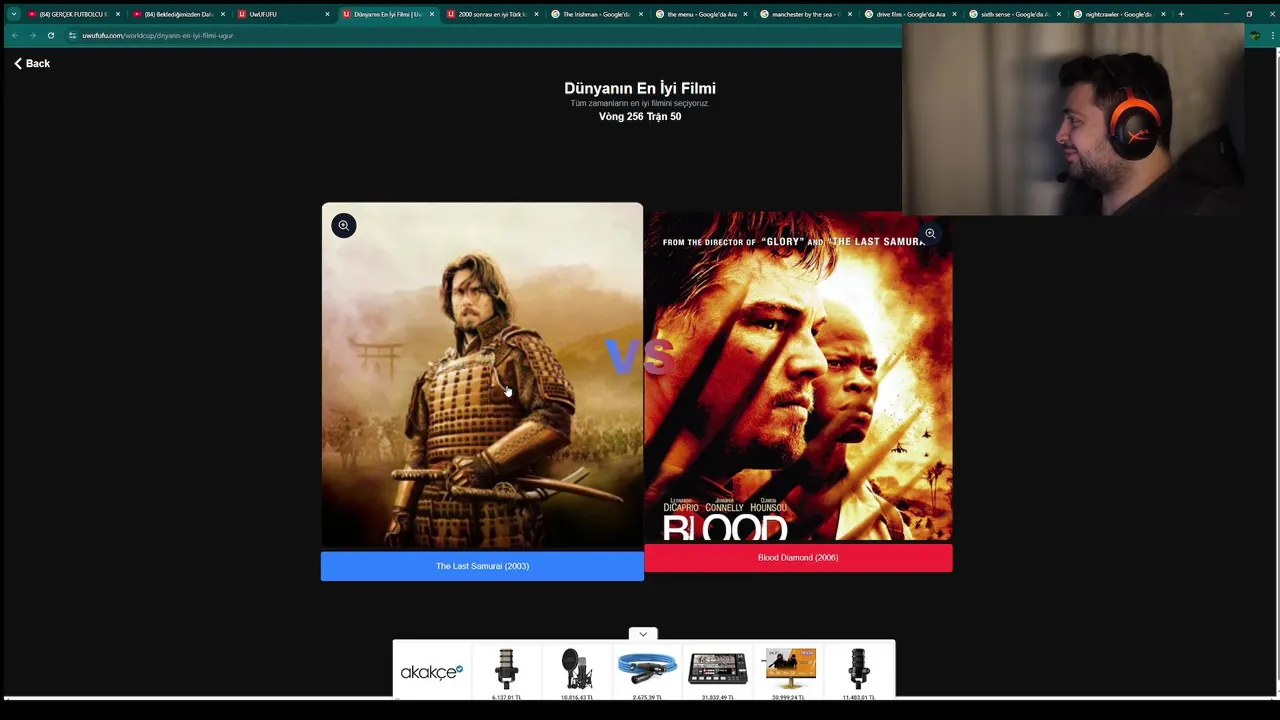1280x720 pixels.
Task: Select The Last Samurai poster image
Action: click(482, 375)
